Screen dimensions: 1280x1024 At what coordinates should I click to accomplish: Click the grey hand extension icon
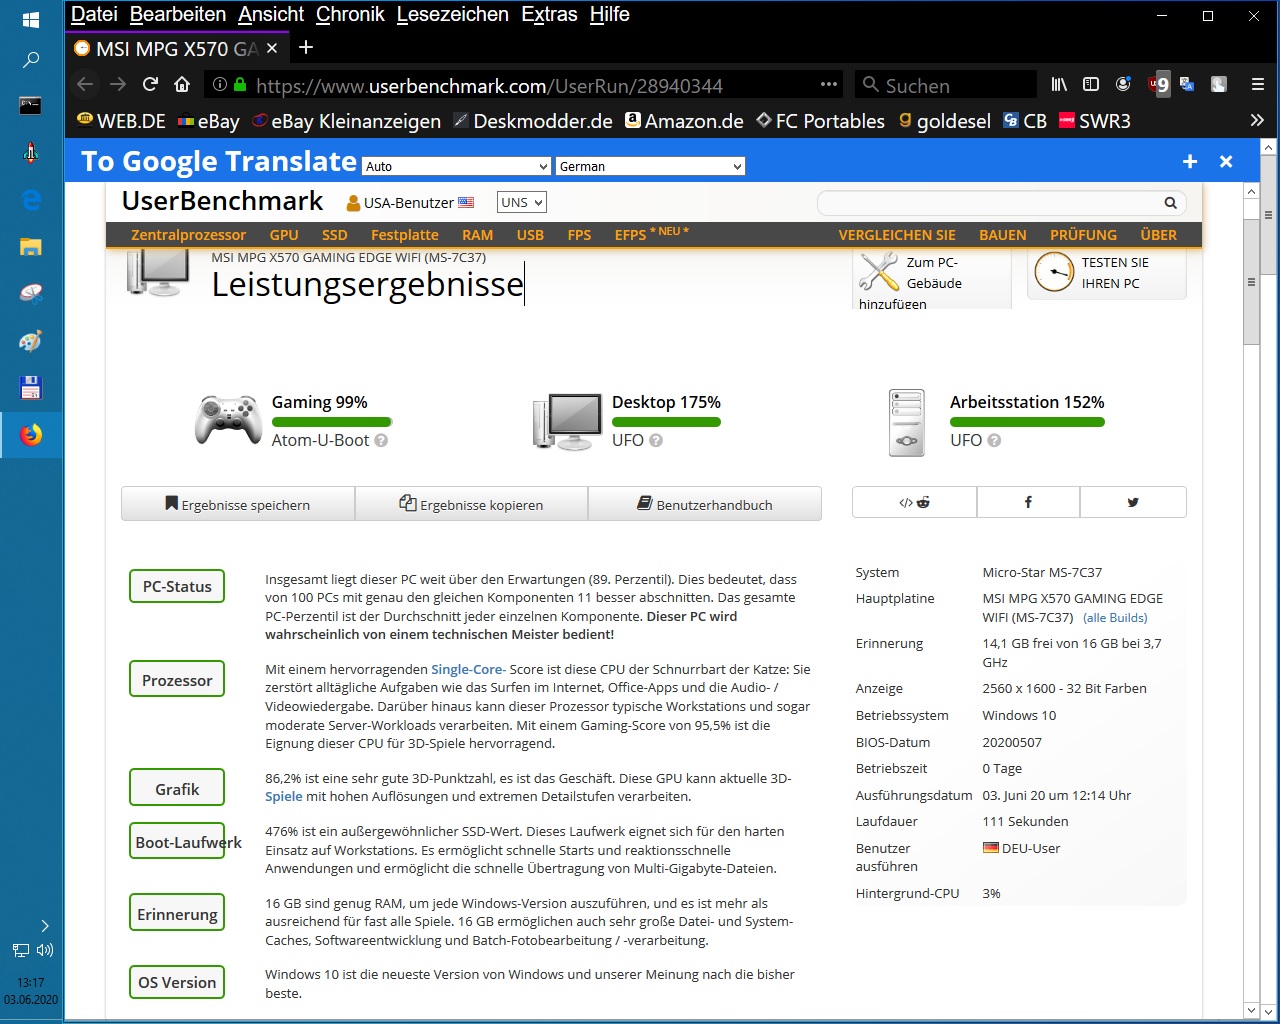(1219, 84)
